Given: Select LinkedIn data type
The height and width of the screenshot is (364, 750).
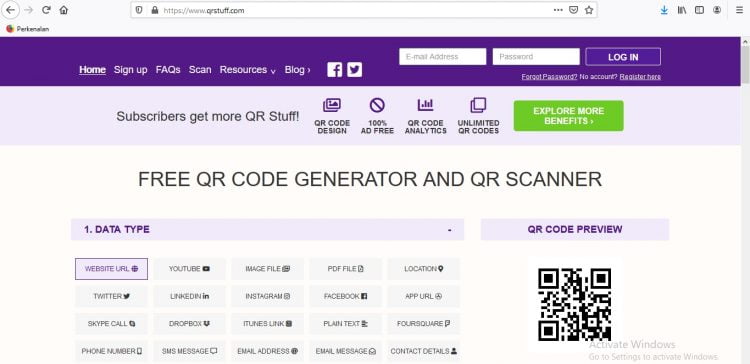Looking at the screenshot, I should (189, 296).
